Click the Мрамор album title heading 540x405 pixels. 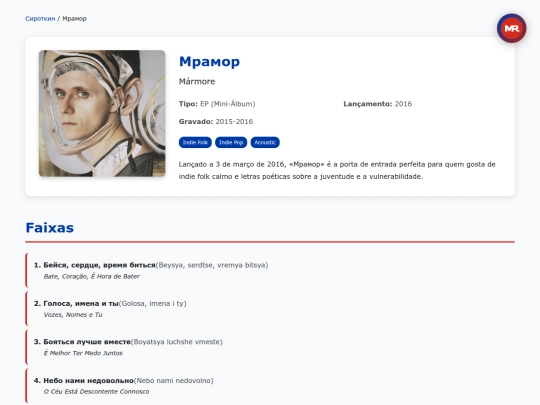pos(209,62)
